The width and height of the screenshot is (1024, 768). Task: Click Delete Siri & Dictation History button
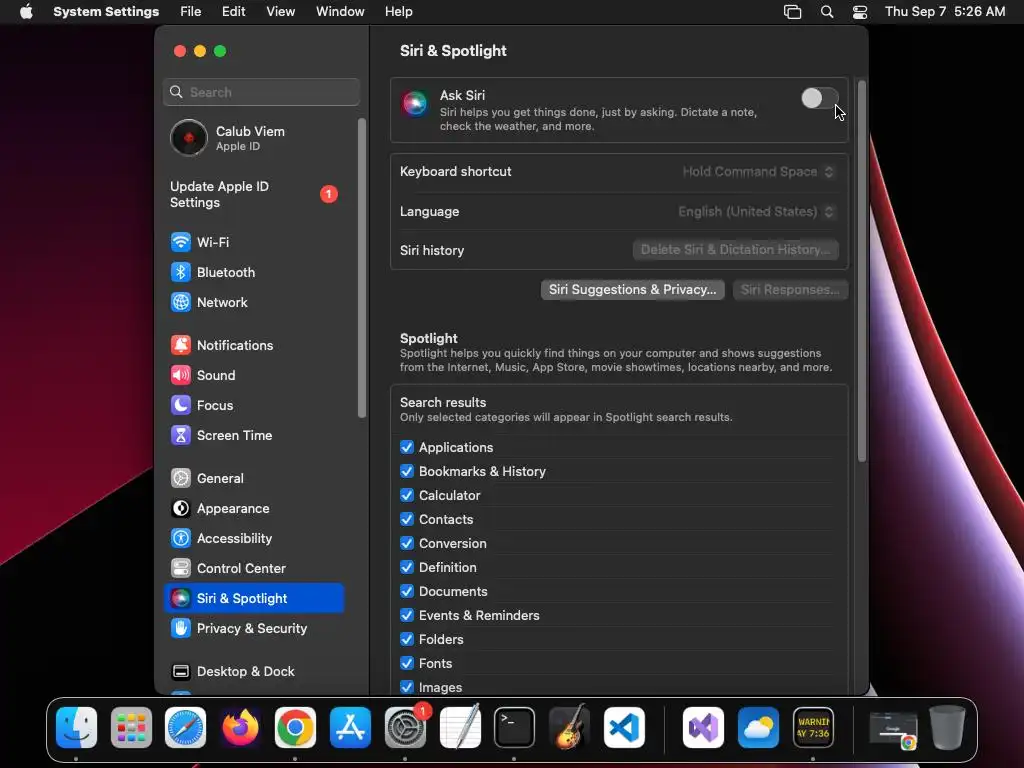pyautogui.click(x=735, y=249)
